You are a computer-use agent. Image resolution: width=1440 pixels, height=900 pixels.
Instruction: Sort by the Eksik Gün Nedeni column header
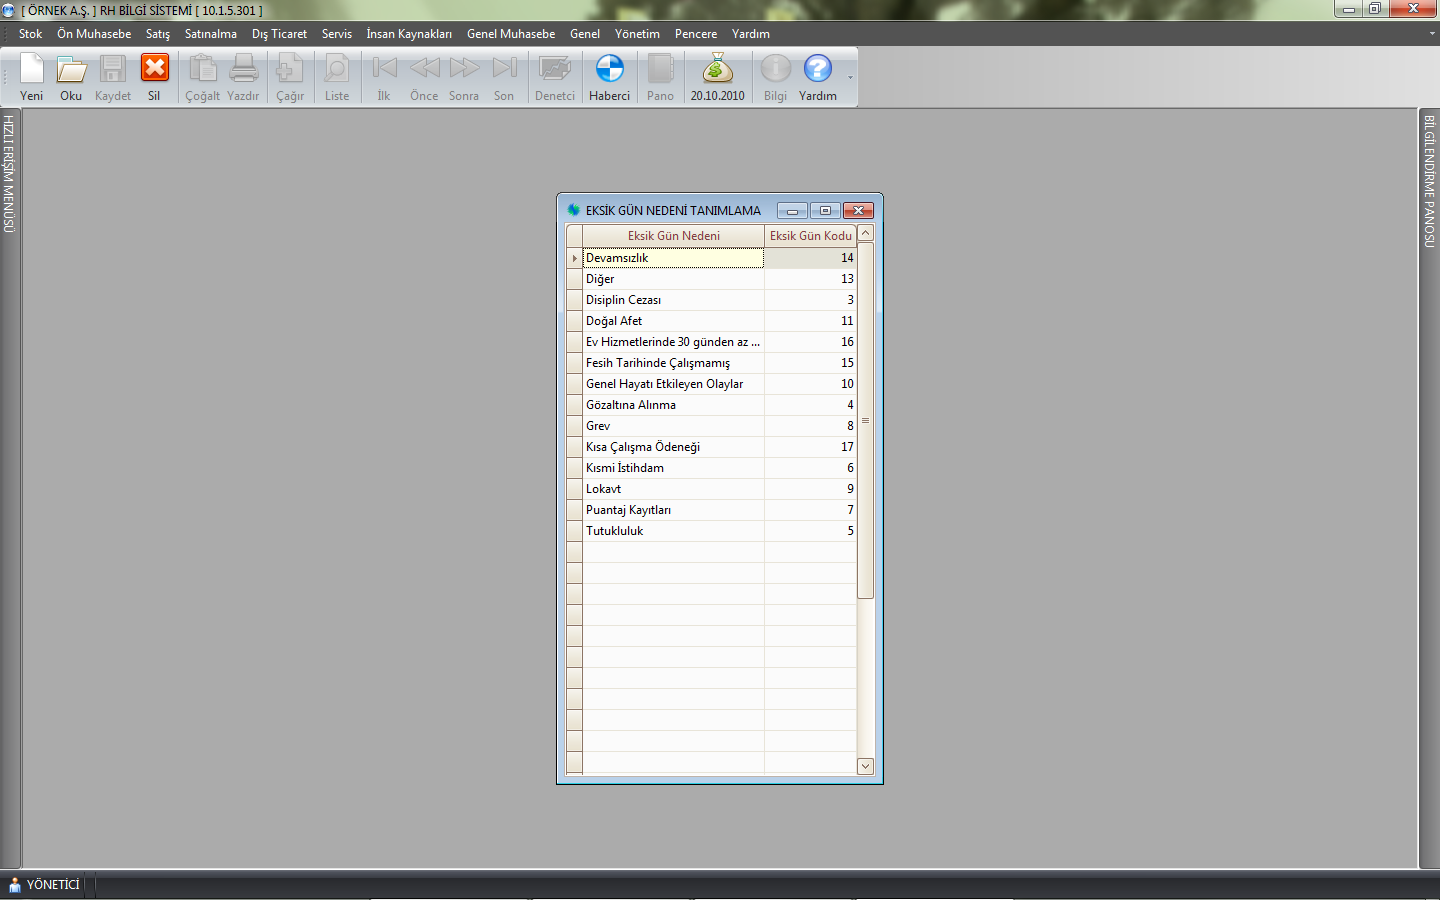click(673, 236)
